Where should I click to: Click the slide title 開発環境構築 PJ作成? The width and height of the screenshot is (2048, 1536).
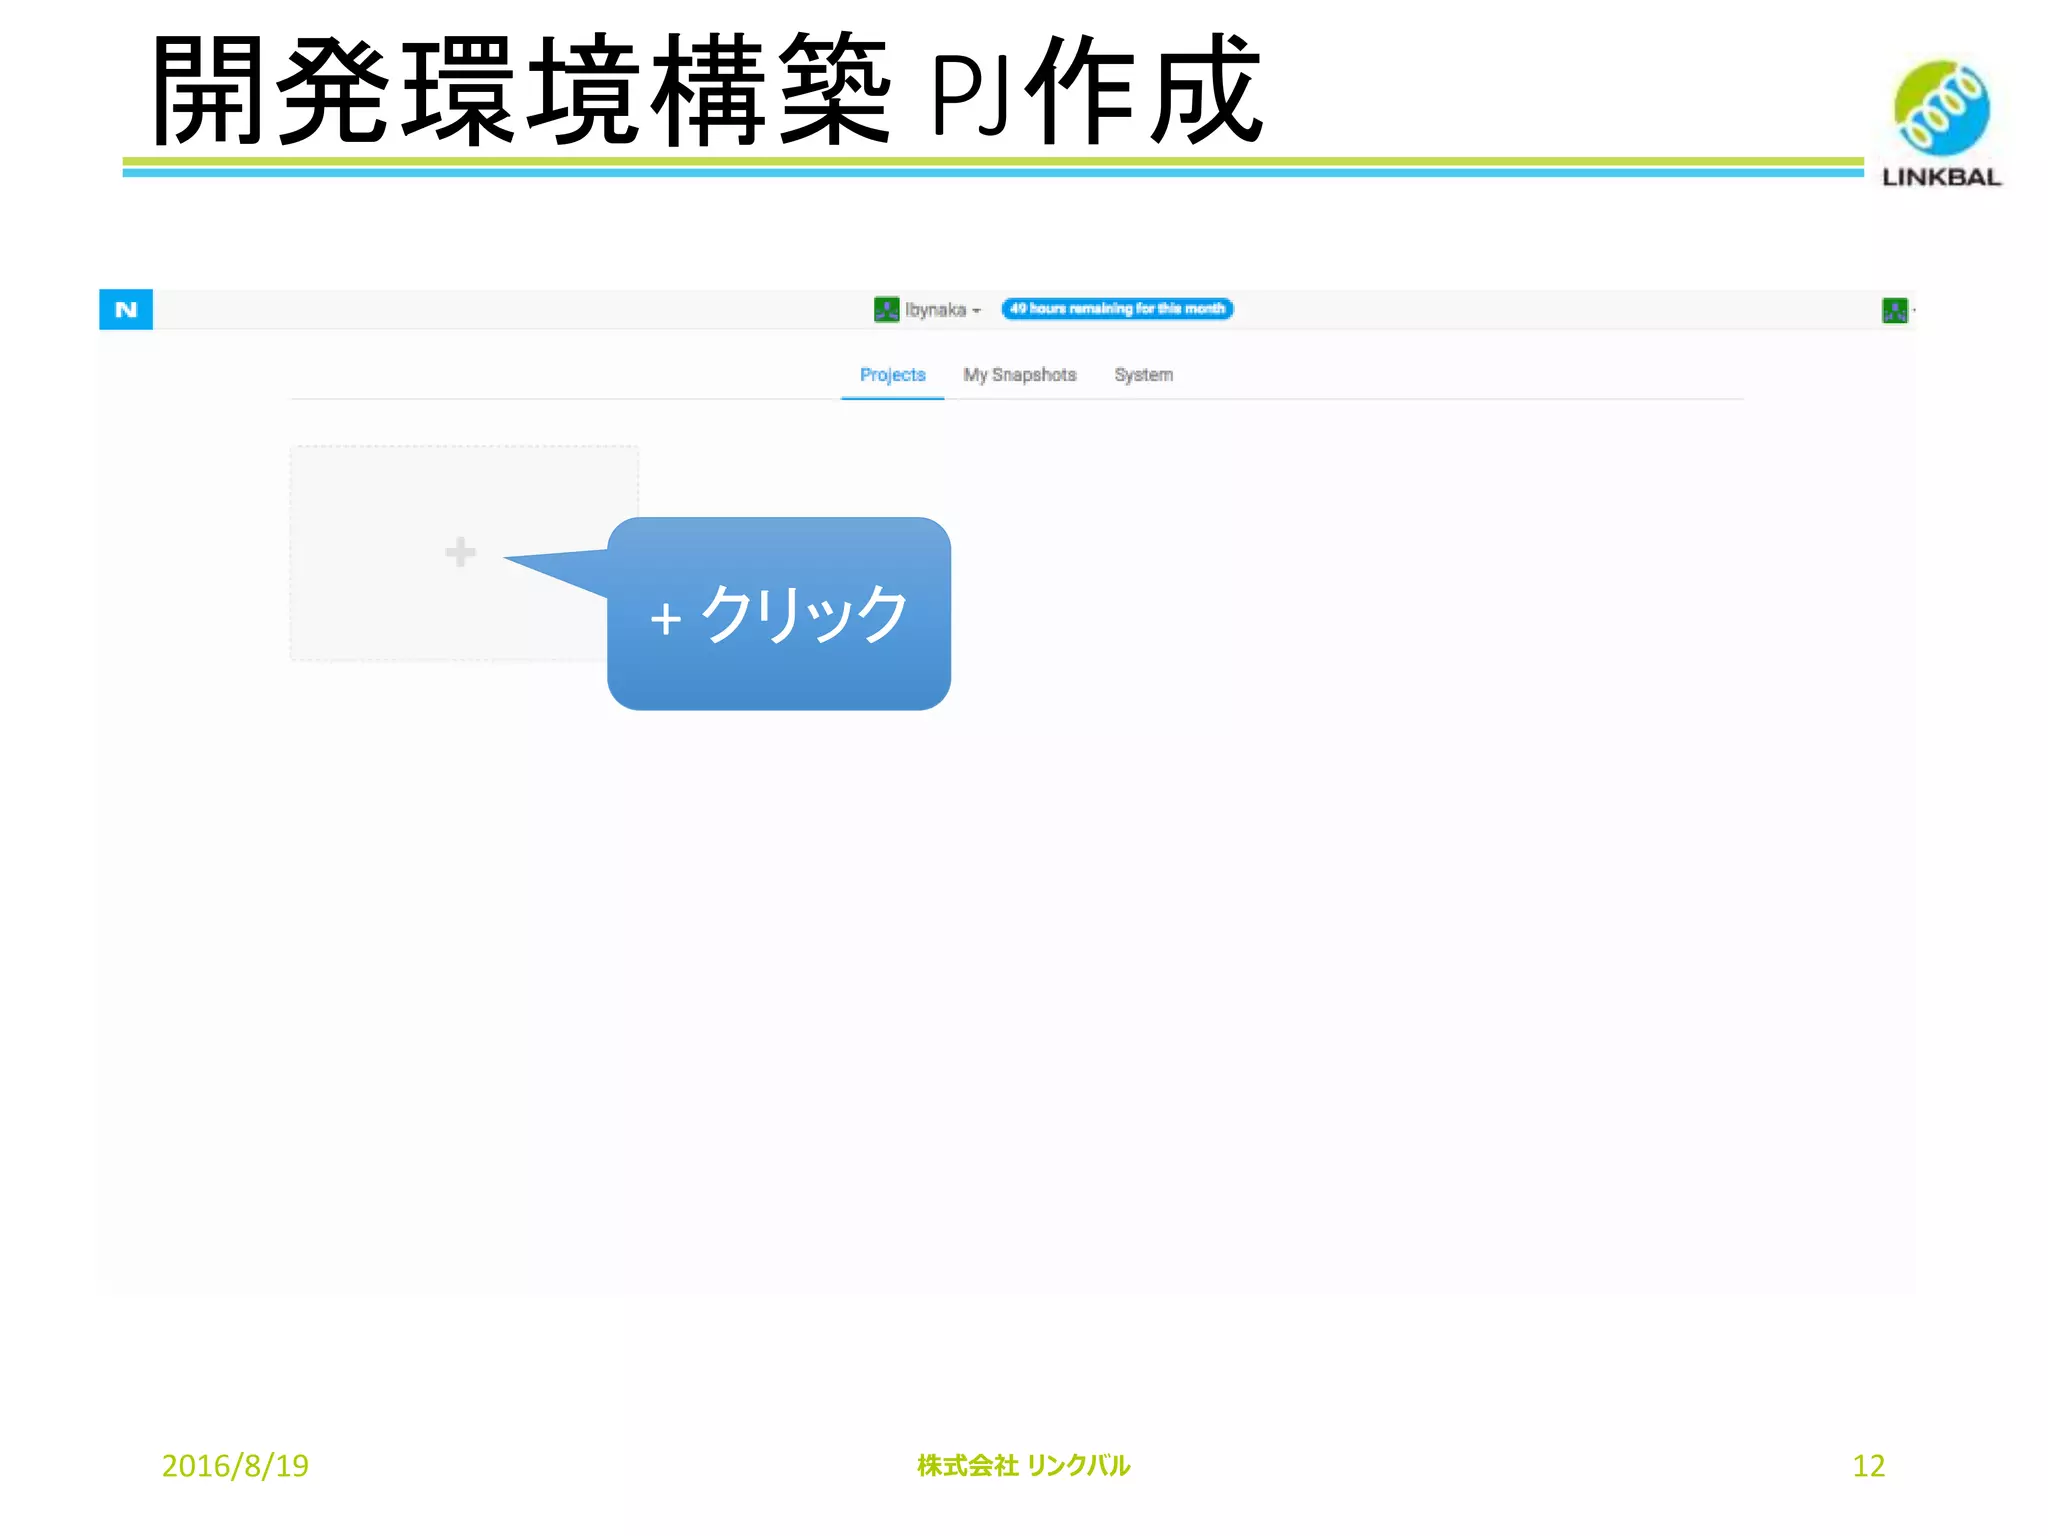(x=707, y=90)
